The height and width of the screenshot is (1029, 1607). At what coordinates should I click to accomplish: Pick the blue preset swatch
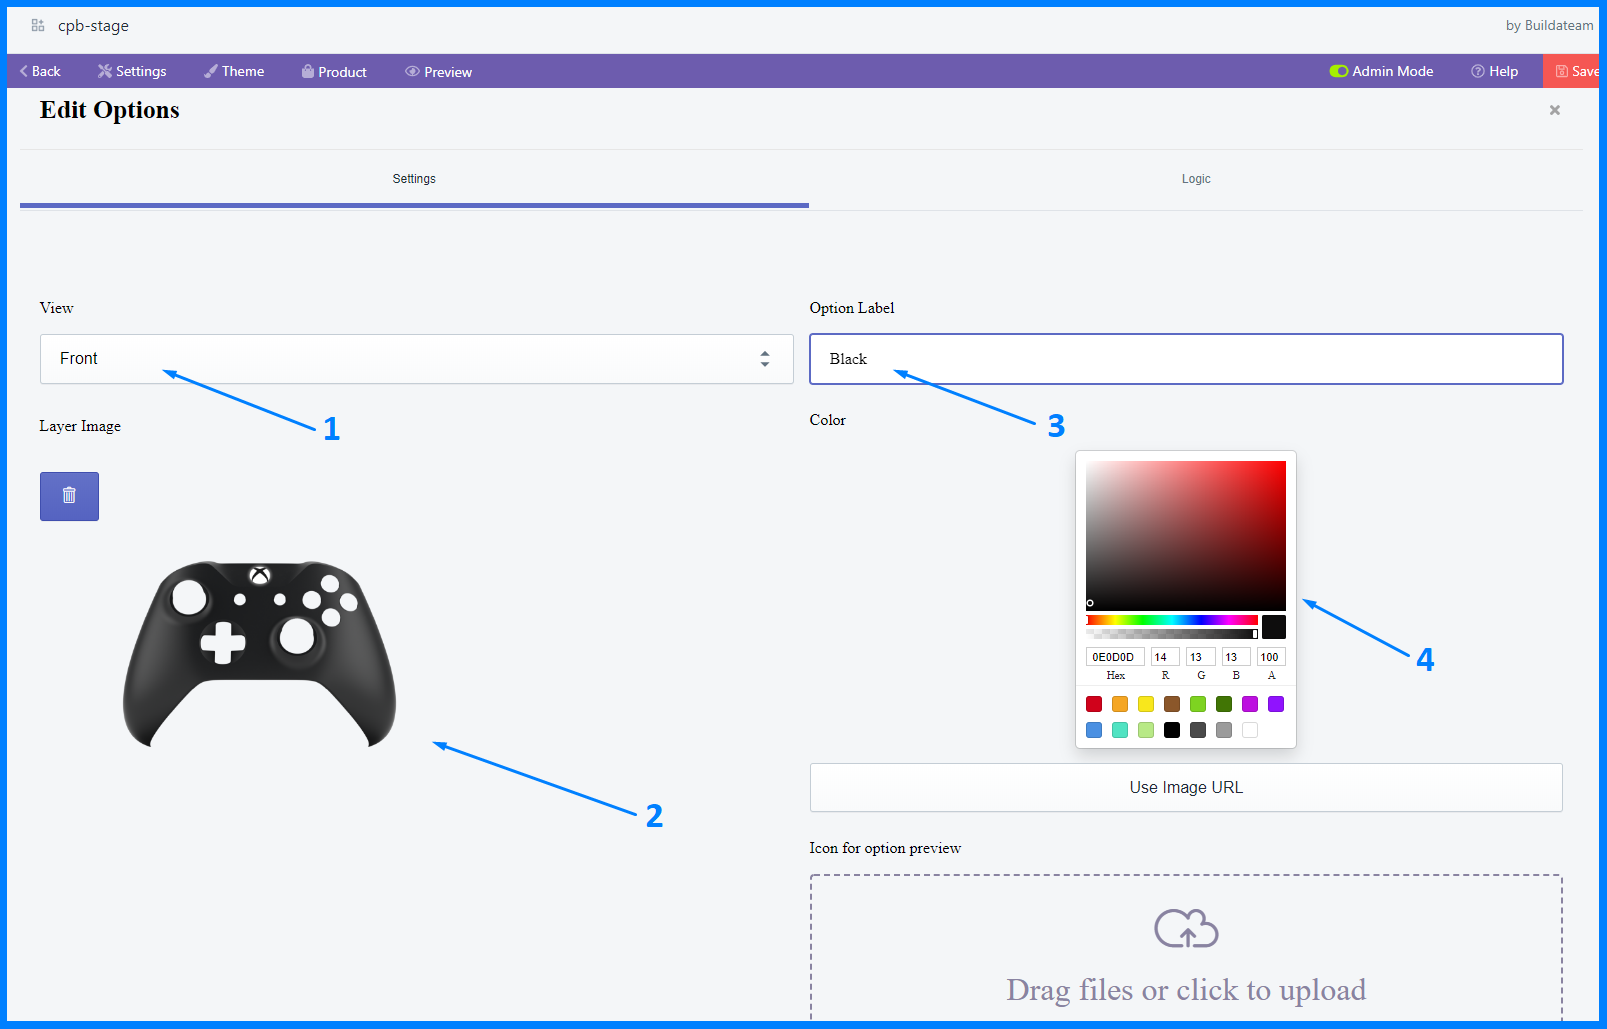1094,730
